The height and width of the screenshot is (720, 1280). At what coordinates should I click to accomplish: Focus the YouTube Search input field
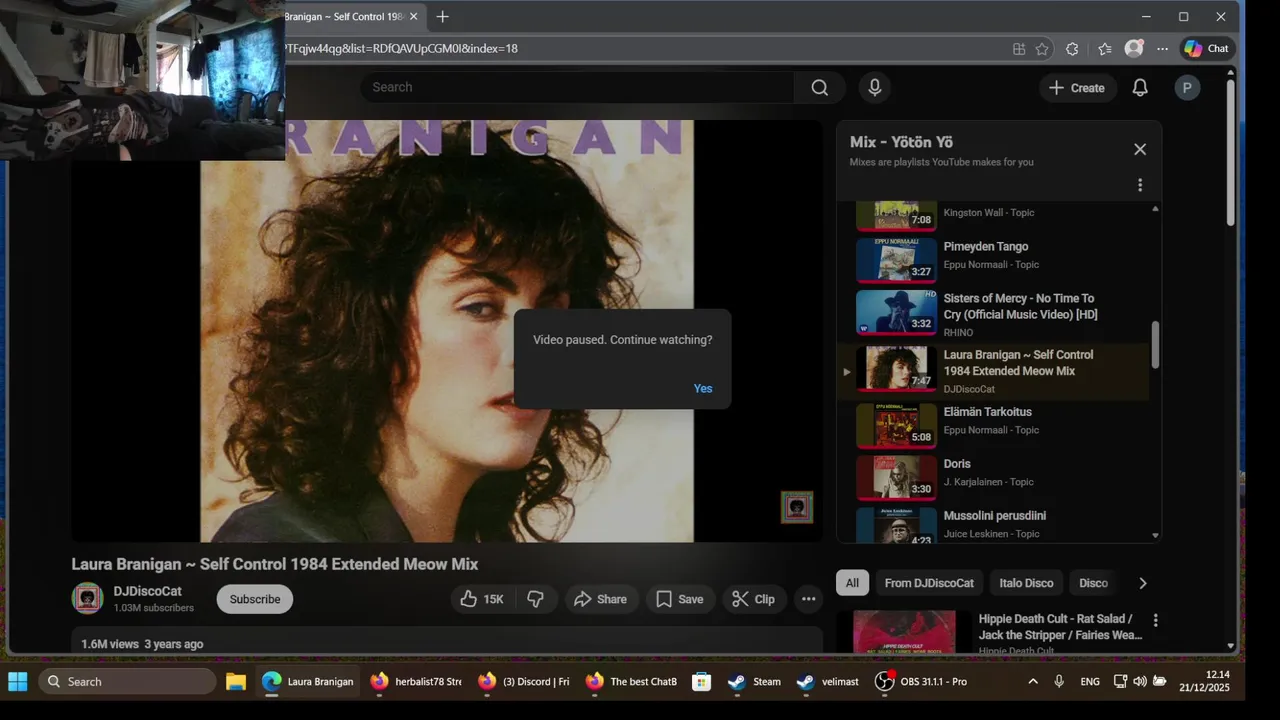pos(578,87)
